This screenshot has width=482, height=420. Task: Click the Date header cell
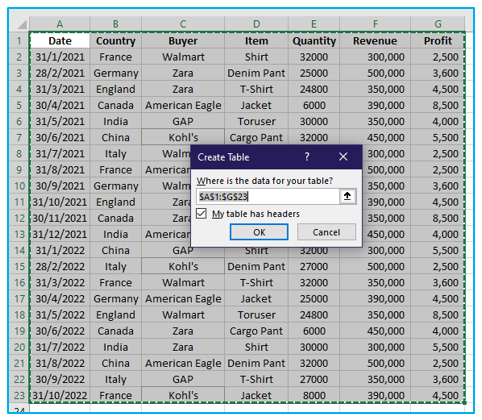coord(60,41)
